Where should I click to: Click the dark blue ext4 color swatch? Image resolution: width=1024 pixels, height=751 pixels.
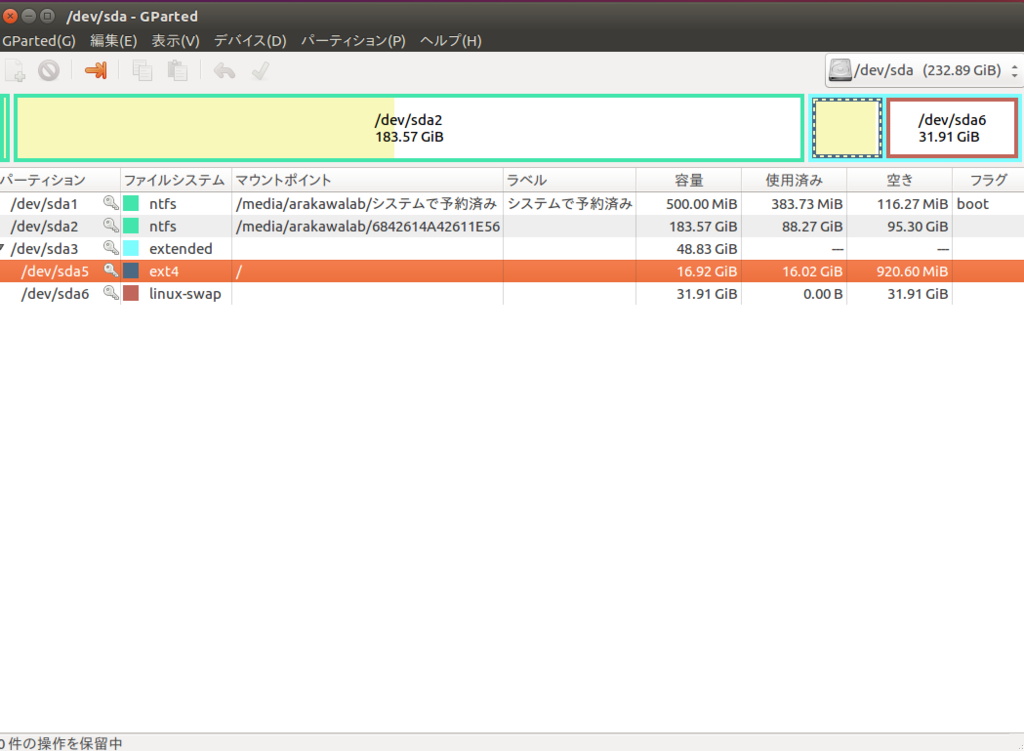[x=131, y=270]
